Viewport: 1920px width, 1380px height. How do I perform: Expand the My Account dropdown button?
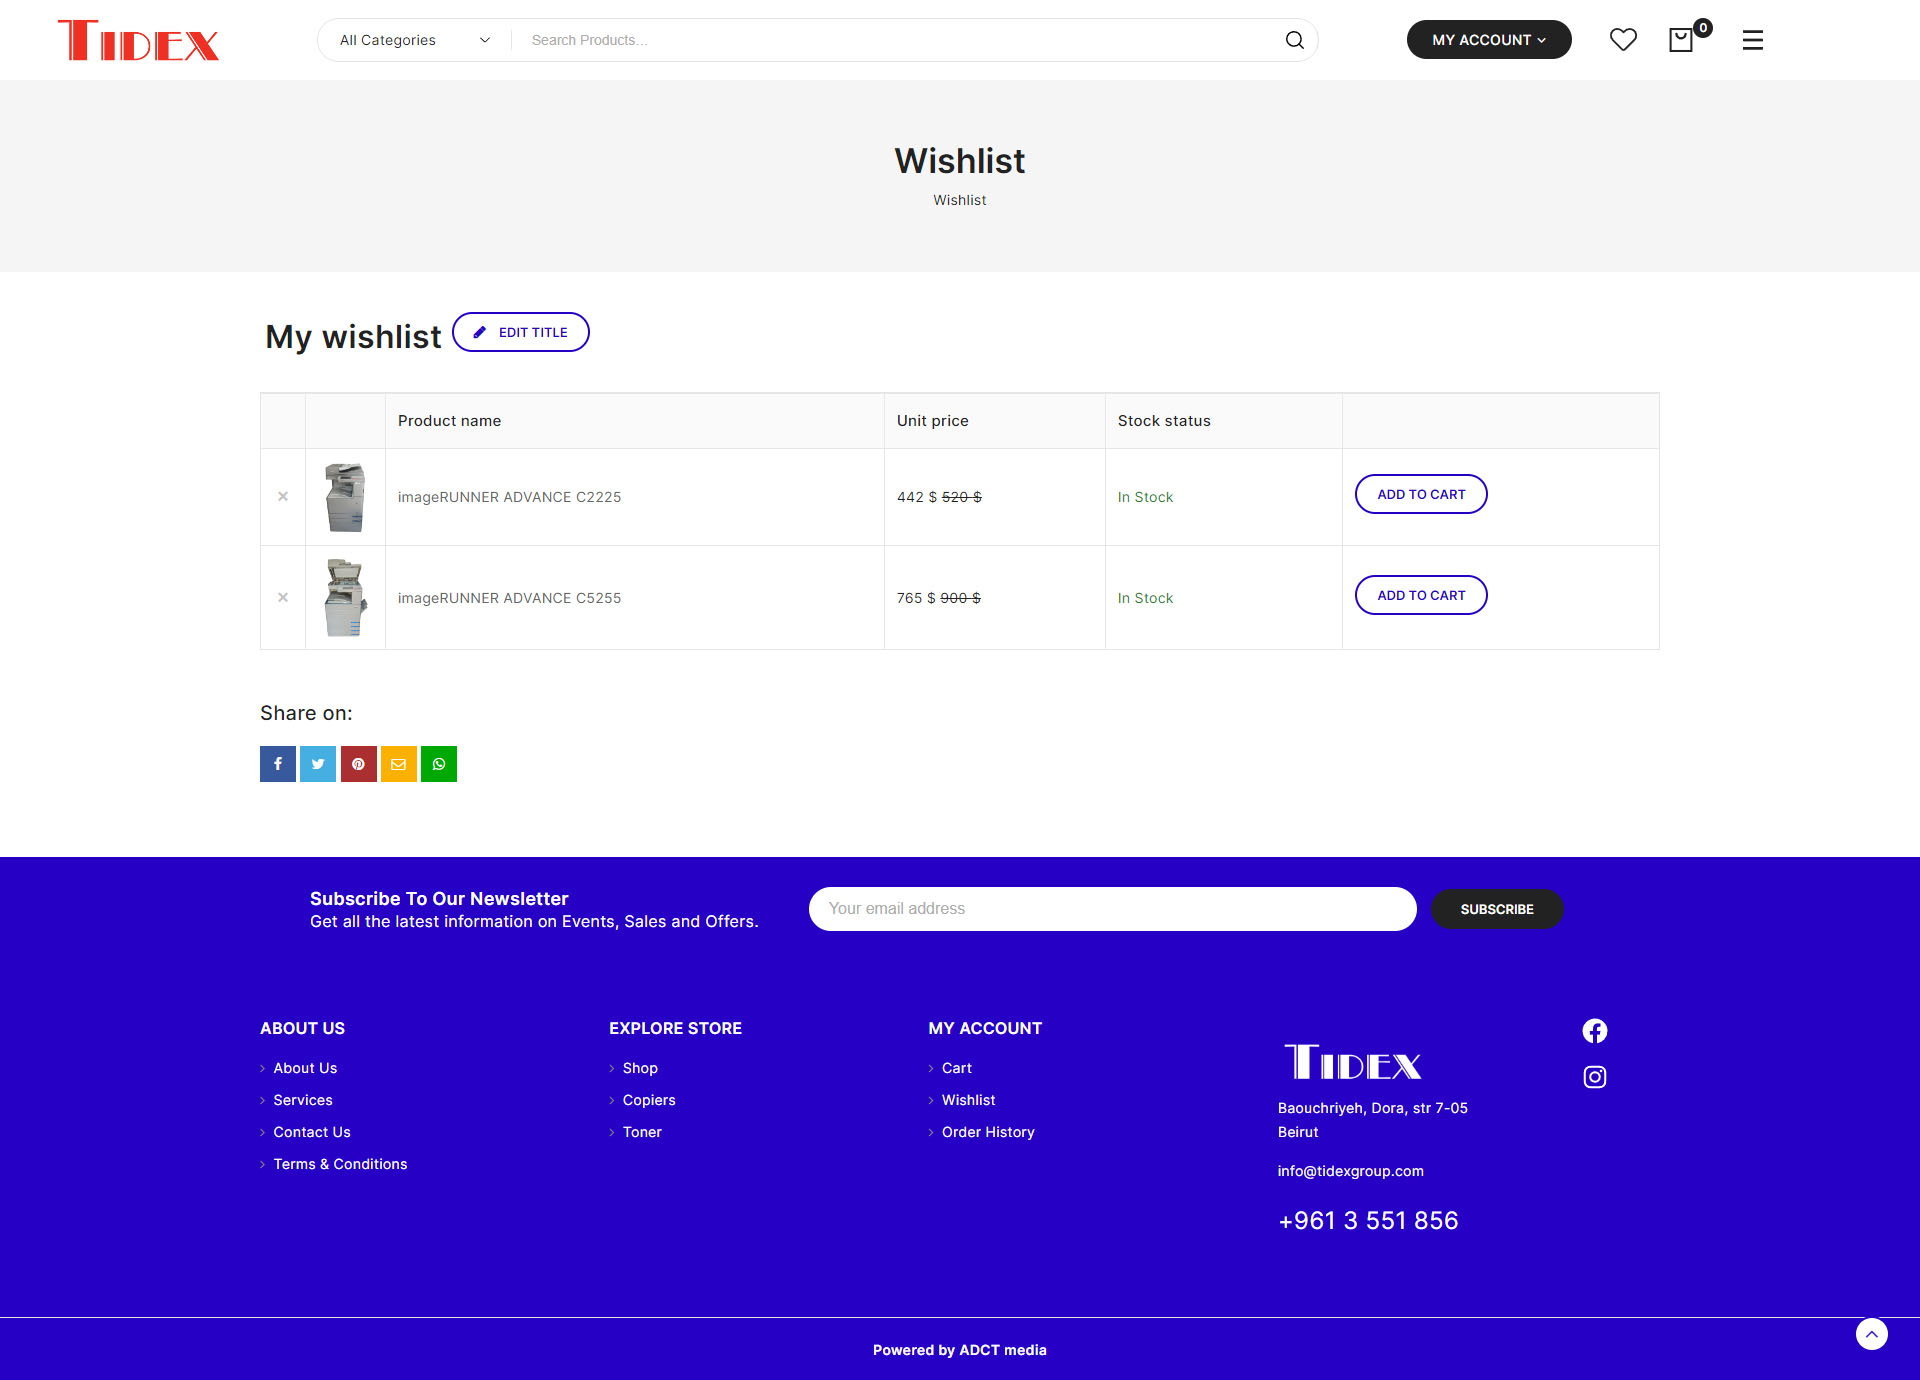click(x=1488, y=40)
